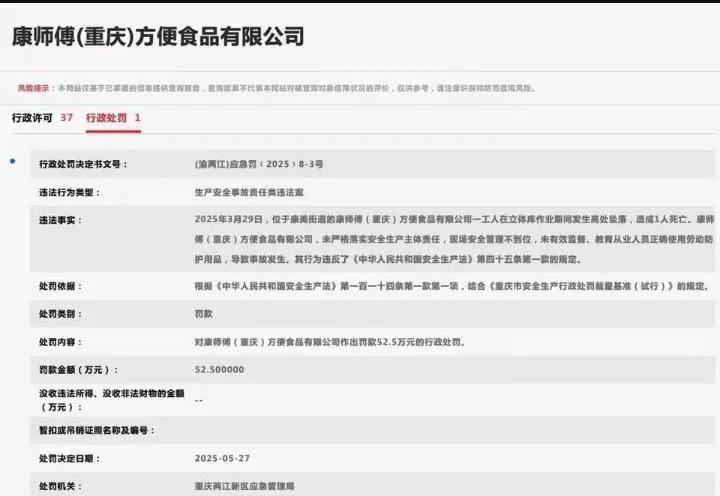Click the label 暂扣或吊销证照名称及编号
720x496 pixels.
96,430
